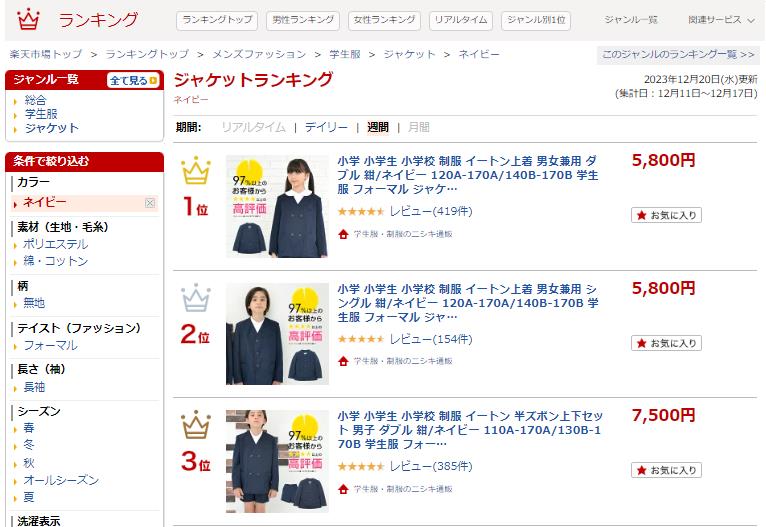Viewport: 766px width, 527px height.
Task: Add third-ranked item to お気に入り
Action: coord(666,470)
